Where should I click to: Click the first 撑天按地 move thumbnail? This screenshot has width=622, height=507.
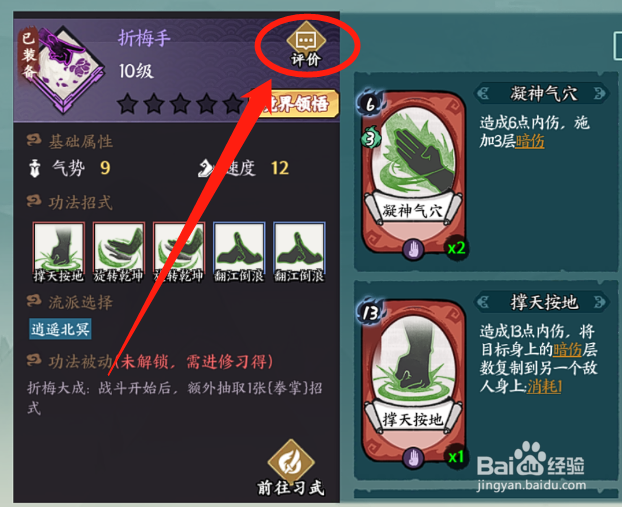tap(59, 252)
